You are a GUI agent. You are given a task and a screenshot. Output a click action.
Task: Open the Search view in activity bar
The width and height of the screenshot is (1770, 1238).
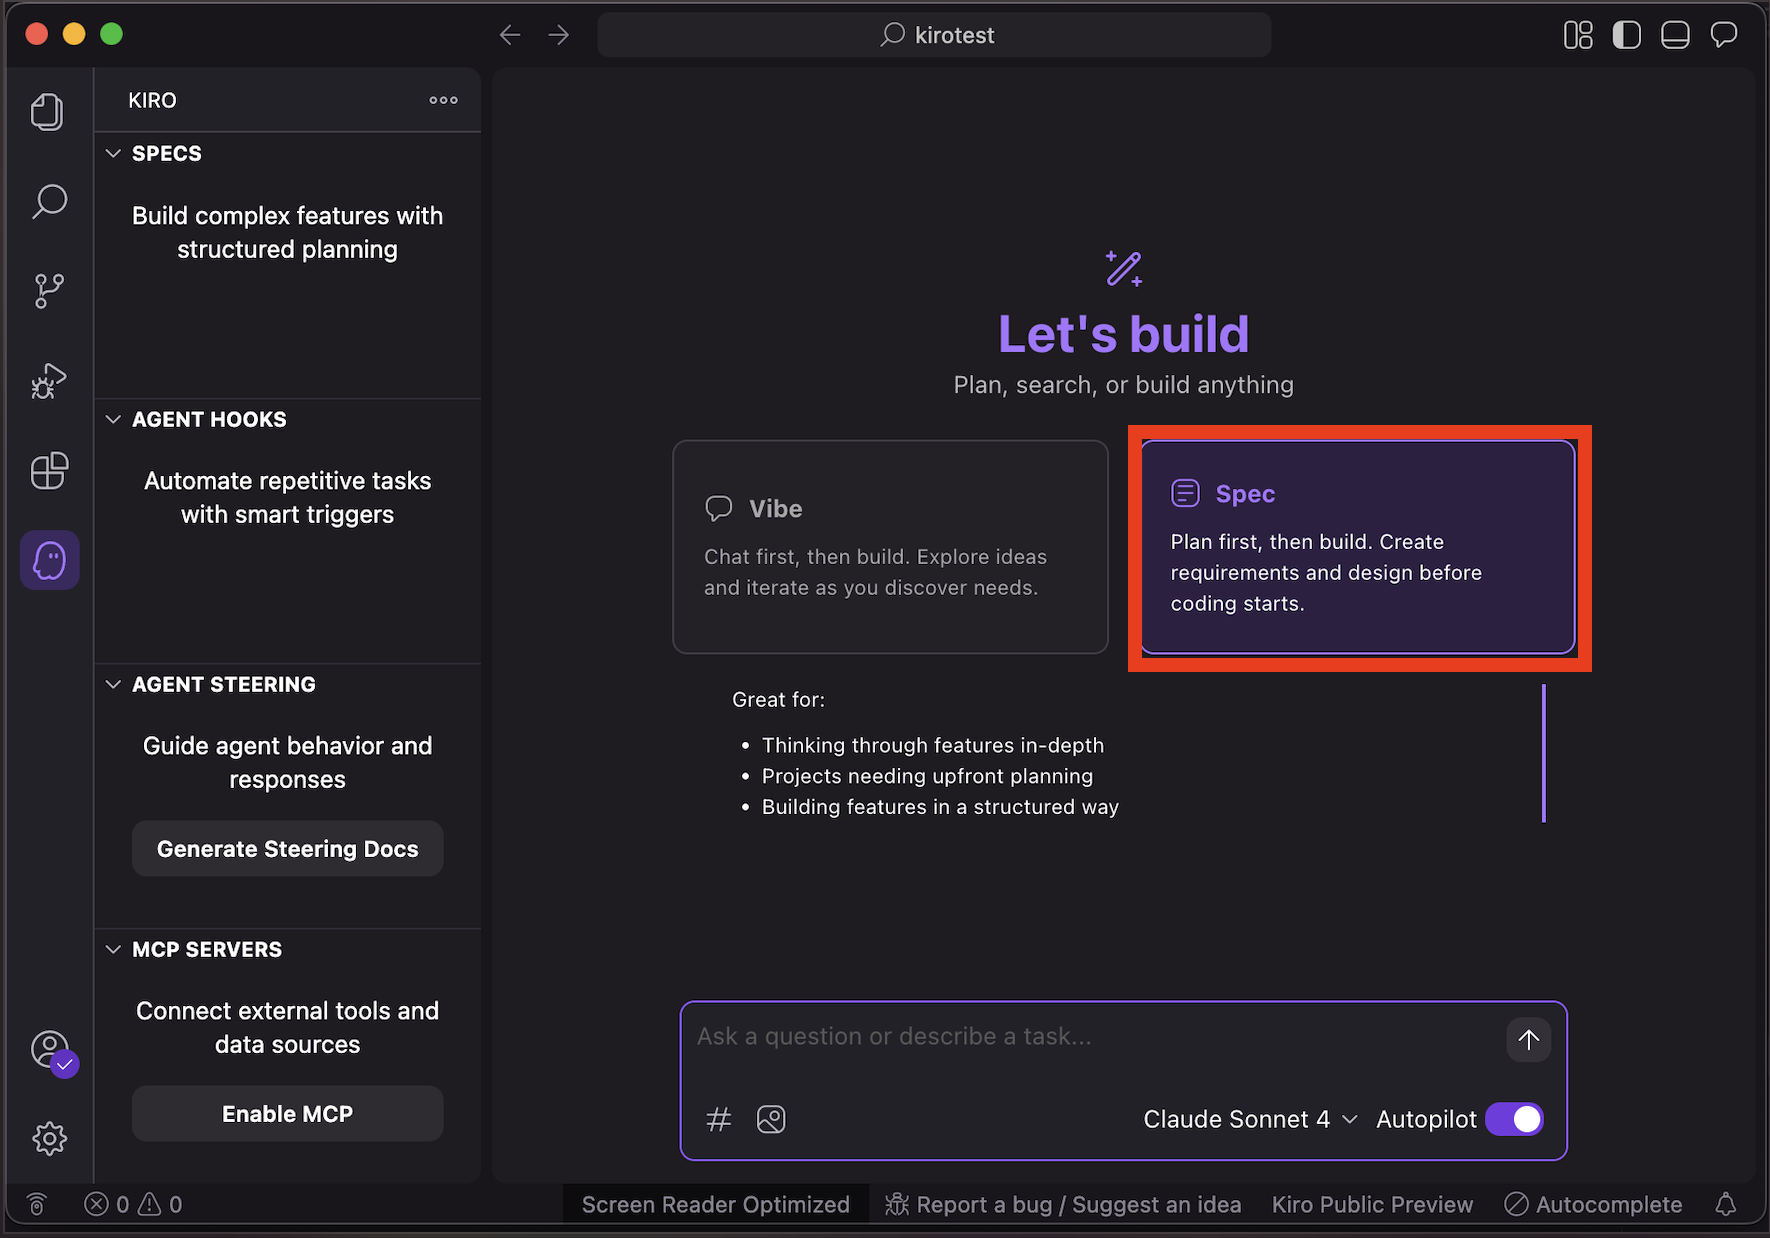point(49,201)
